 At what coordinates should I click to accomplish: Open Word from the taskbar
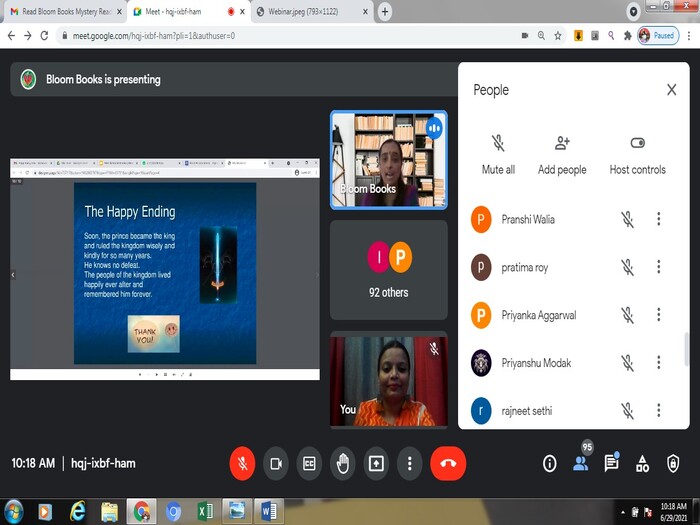(269, 512)
